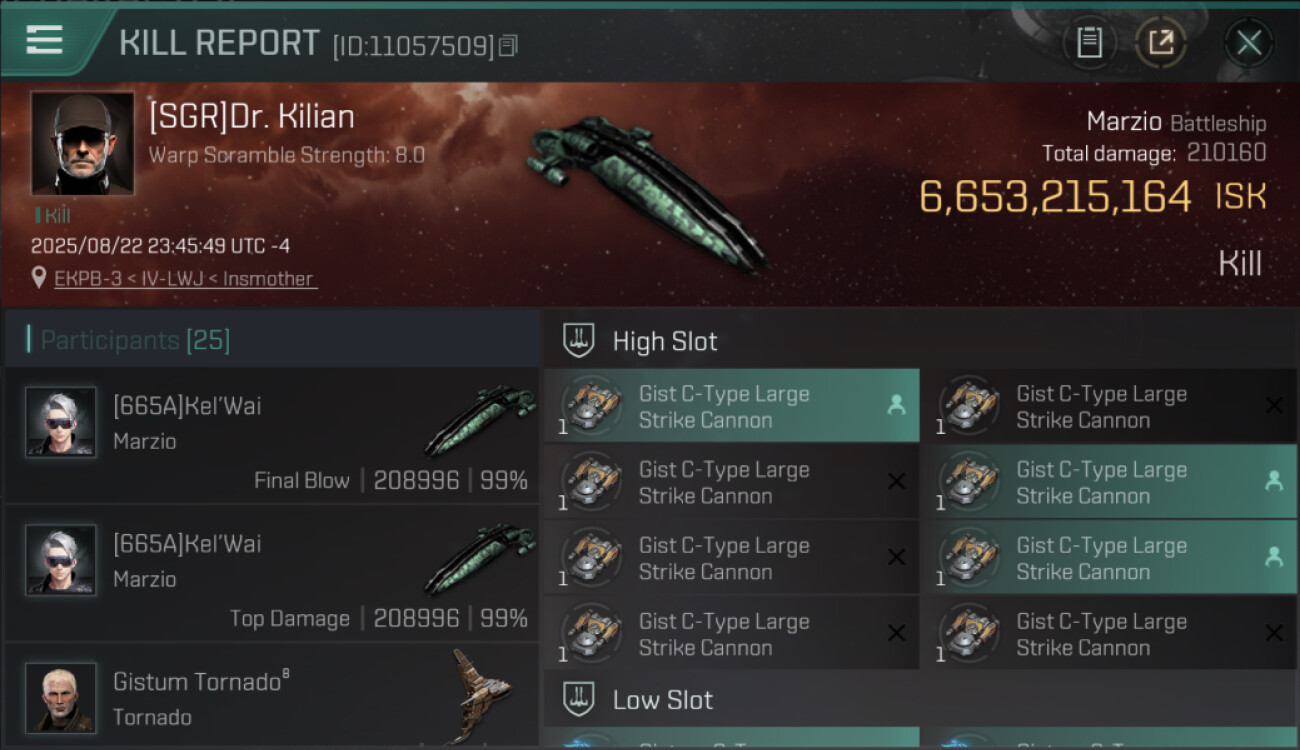1300x750 pixels.
Task: Click Kel'Wai's Top Damage portrait
Action: (61, 560)
